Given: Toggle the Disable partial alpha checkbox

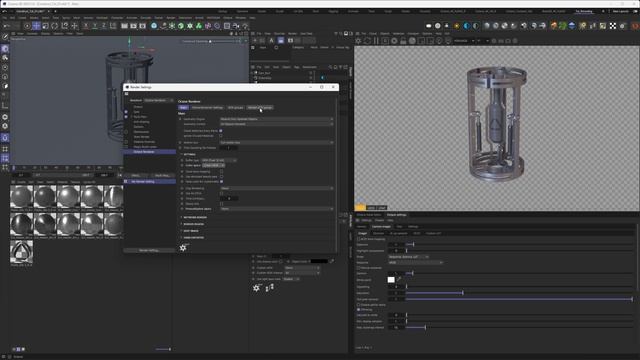Looking at the screenshot, I should pos(359,304).
